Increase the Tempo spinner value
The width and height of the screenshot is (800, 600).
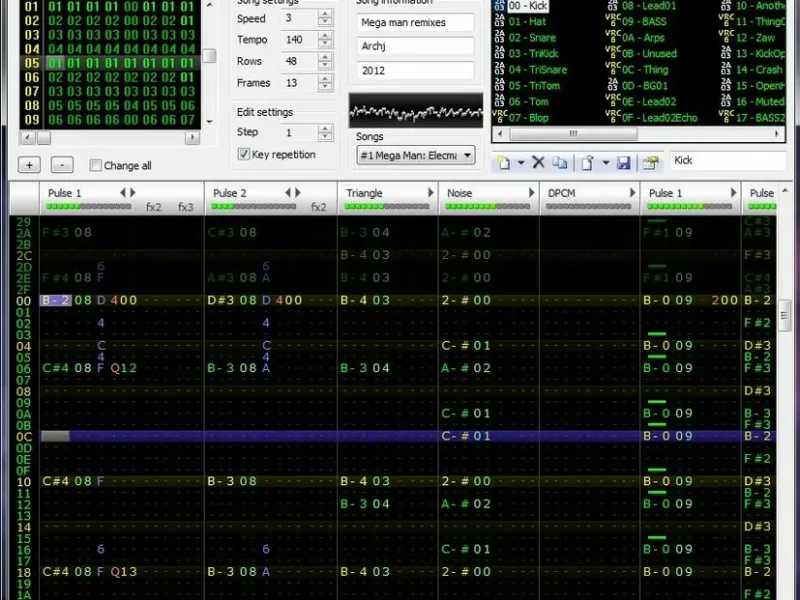tap(325, 36)
